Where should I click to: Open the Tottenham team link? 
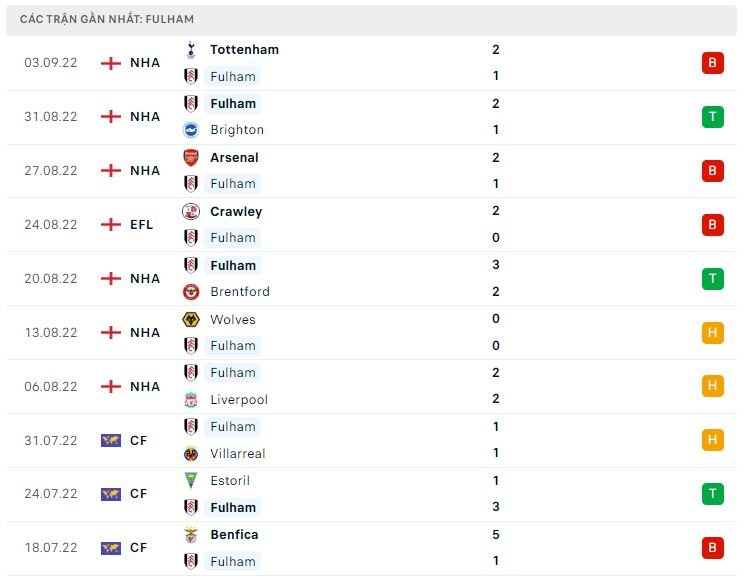click(x=244, y=49)
